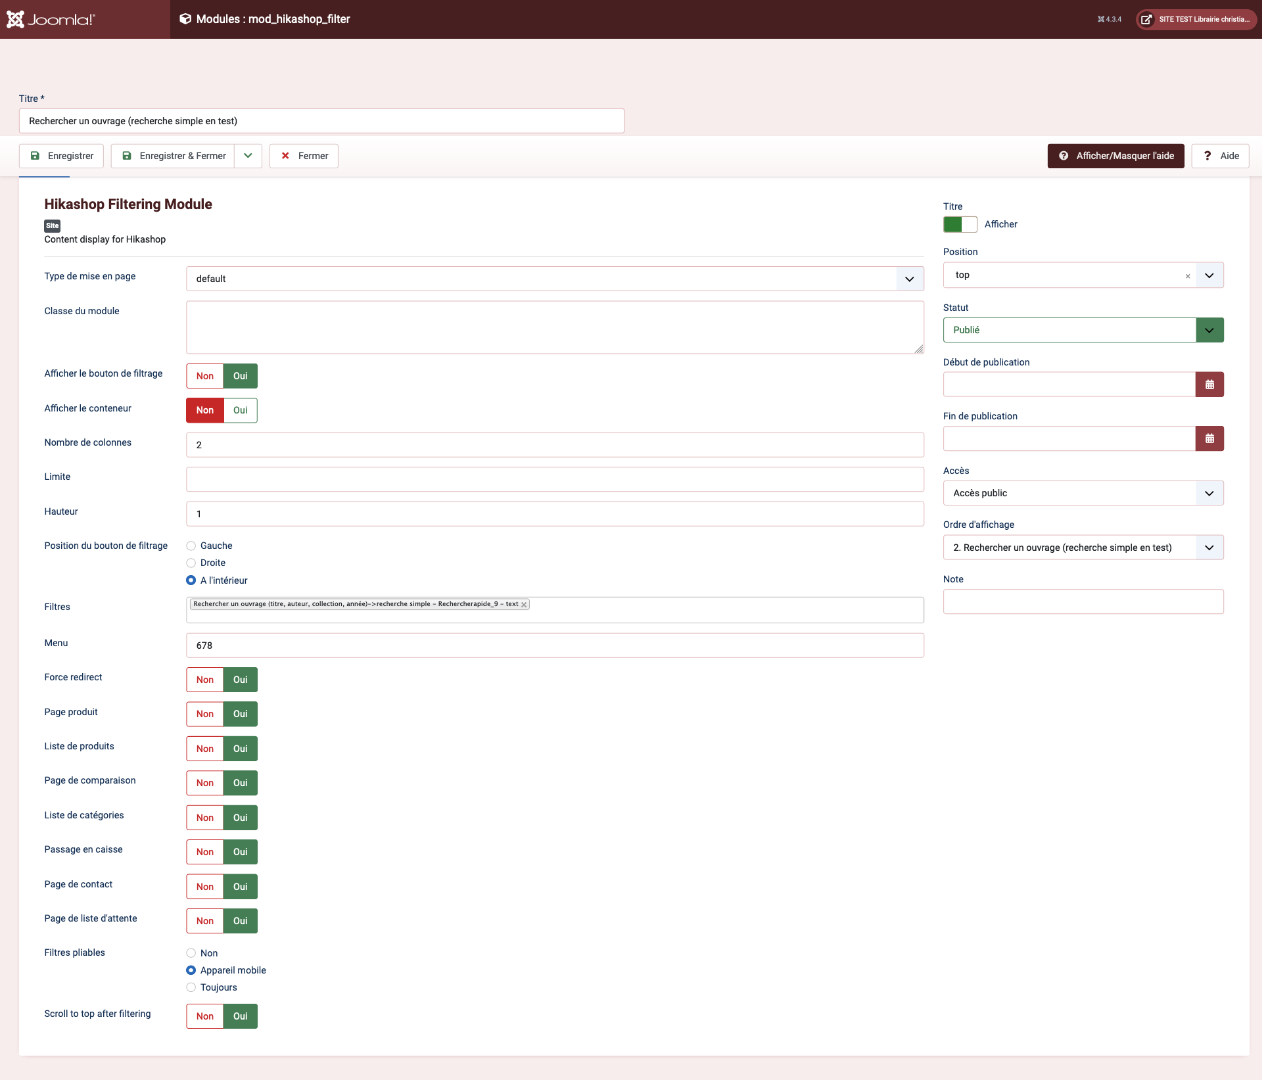Select the A l'intérieur radio option
This screenshot has height=1080, width=1262.
191,580
